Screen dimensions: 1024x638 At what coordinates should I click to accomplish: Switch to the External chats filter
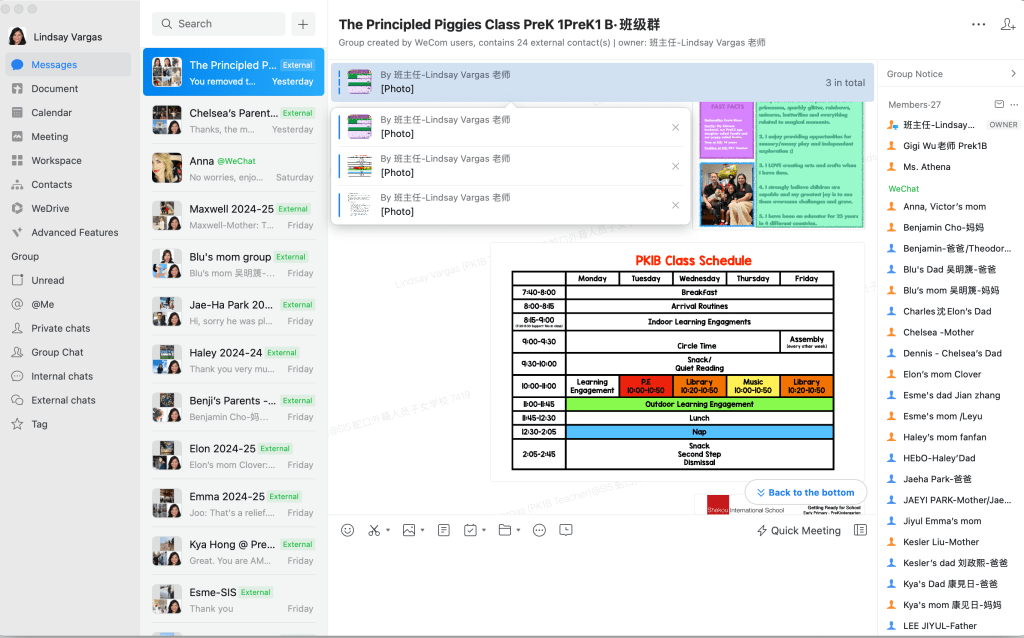click(x=63, y=400)
